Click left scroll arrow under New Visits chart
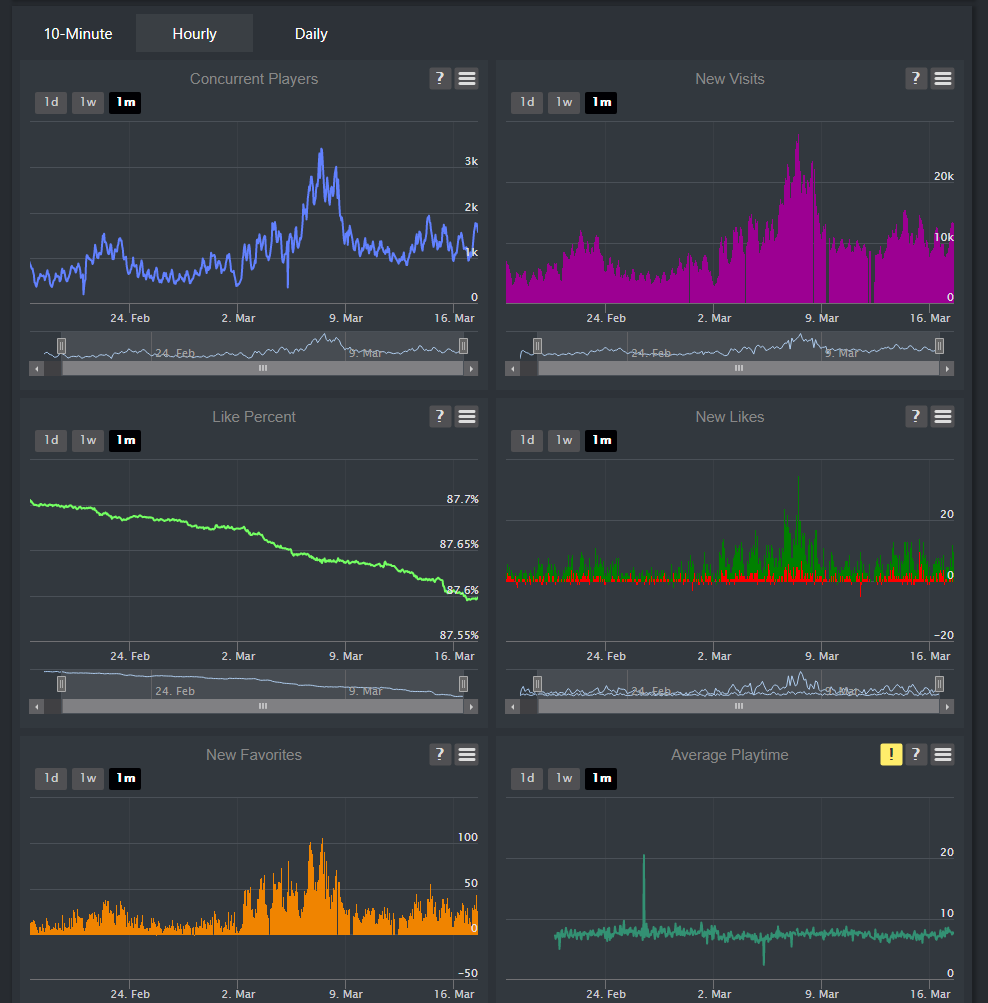Viewport: 988px width, 1003px height. tap(513, 368)
